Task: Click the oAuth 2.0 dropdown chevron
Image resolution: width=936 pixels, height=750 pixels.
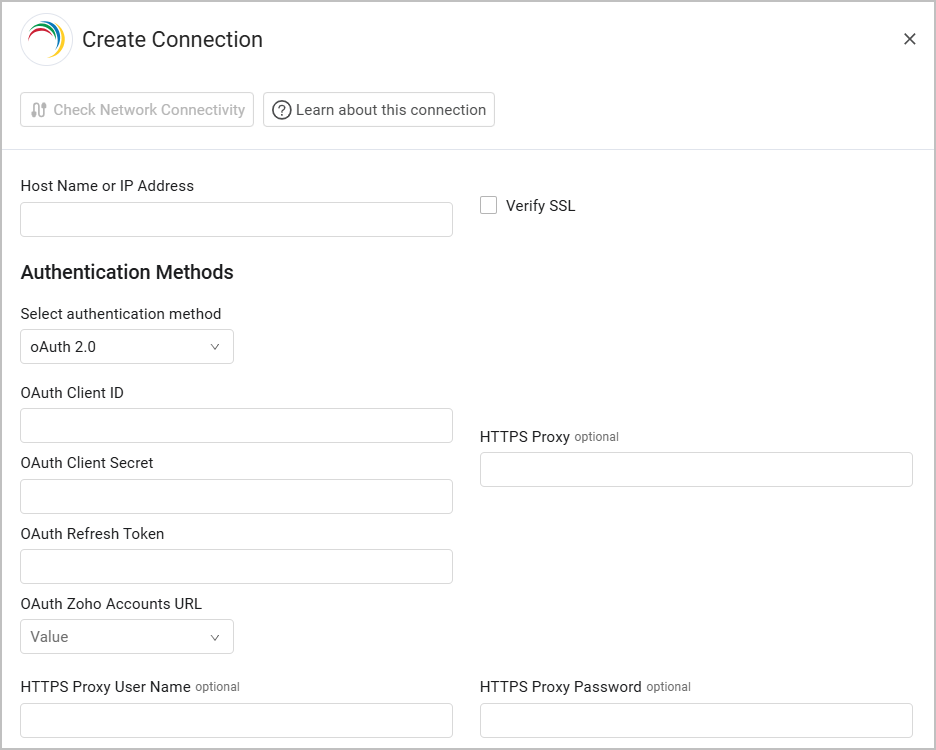Action: [x=215, y=347]
